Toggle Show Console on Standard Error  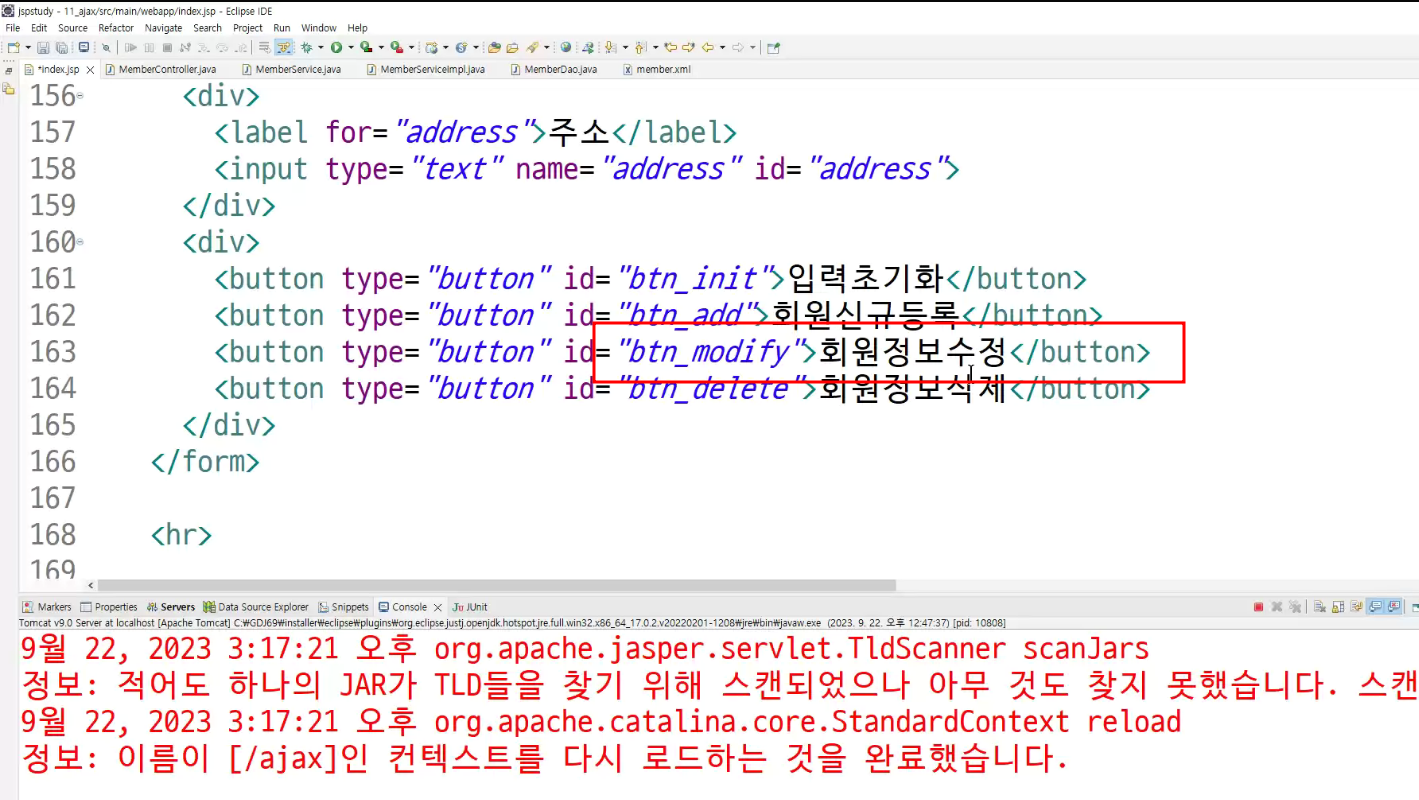click(x=1394, y=607)
